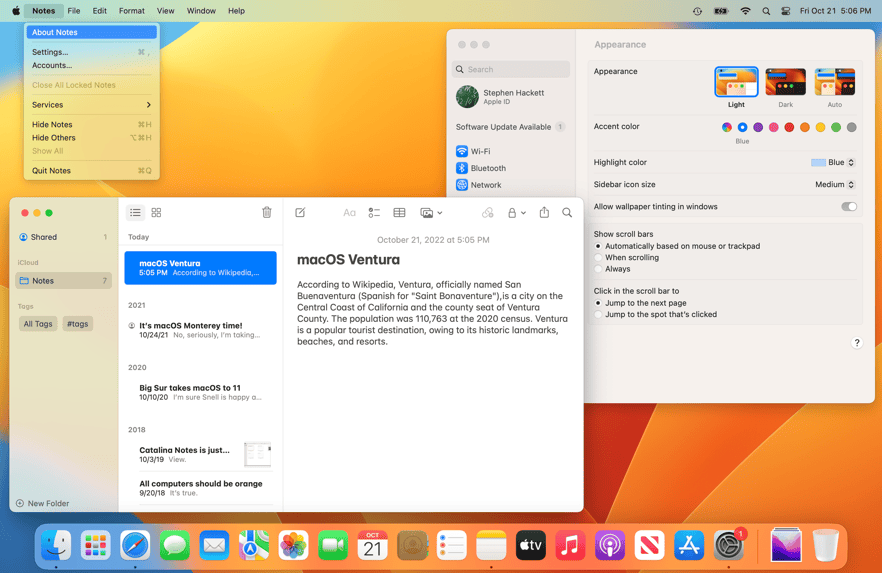Viewport: 882px width, 573px height.
Task: Choose Quit Notes menu item
Action: [x=91, y=170]
